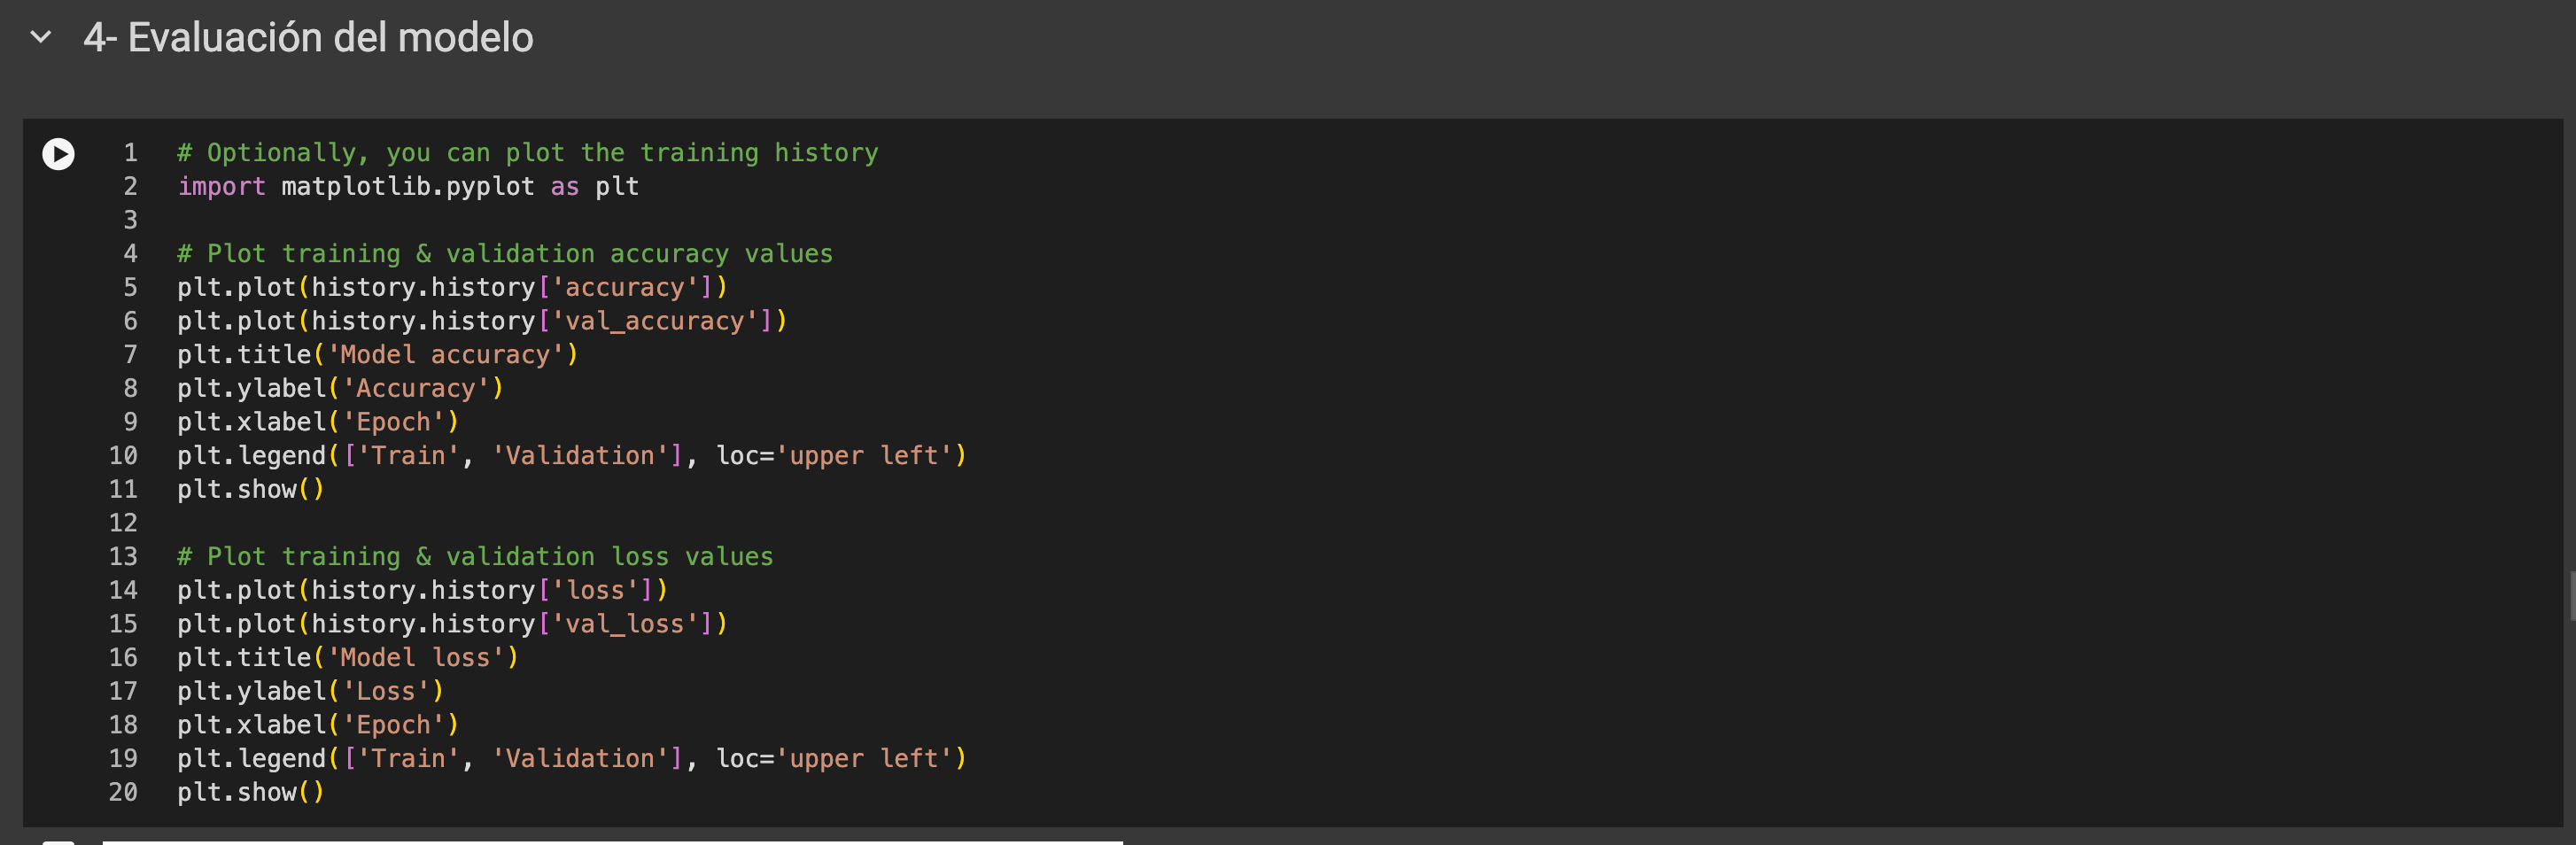Click the history['accuracy'] plot line

point(452,288)
